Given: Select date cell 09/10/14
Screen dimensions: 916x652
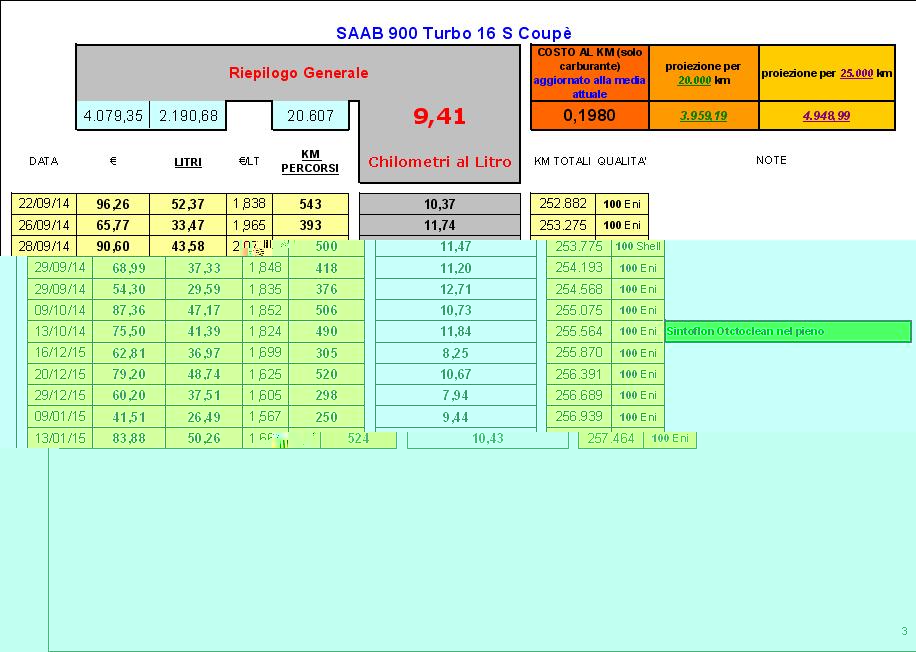Looking at the screenshot, I should pyautogui.click(x=60, y=310).
